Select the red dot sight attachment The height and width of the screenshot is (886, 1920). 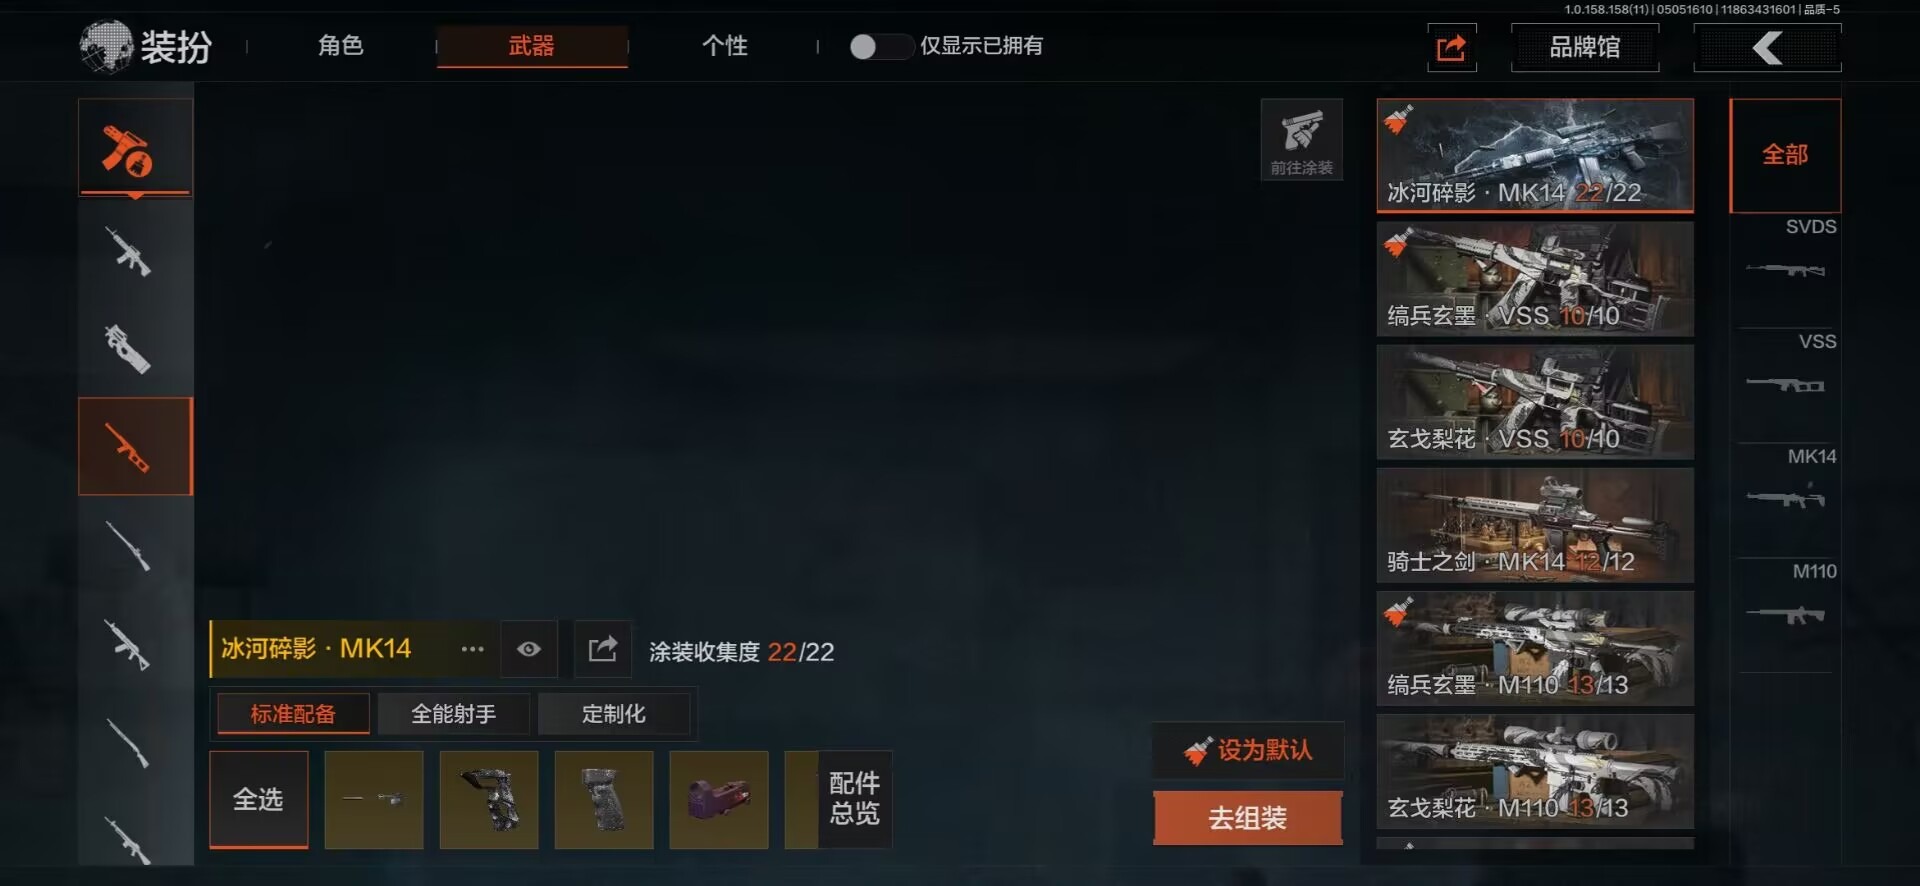pyautogui.click(x=719, y=800)
